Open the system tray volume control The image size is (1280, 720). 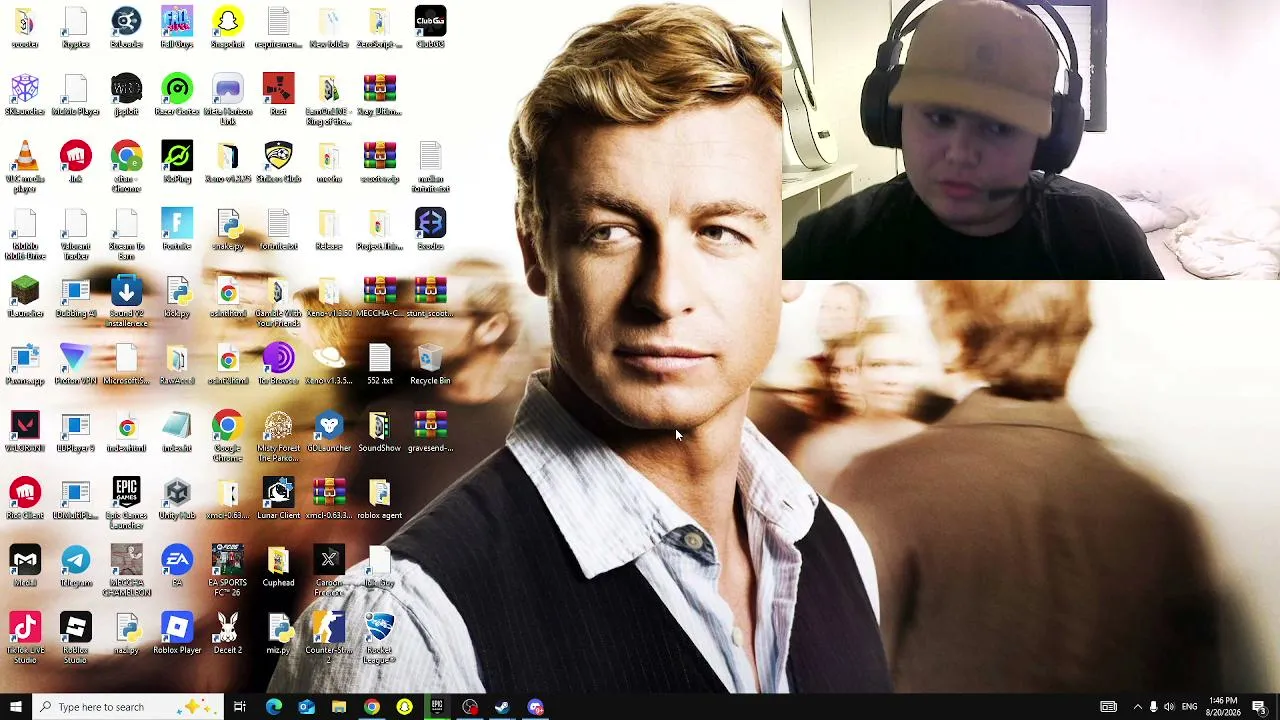coord(1169,707)
